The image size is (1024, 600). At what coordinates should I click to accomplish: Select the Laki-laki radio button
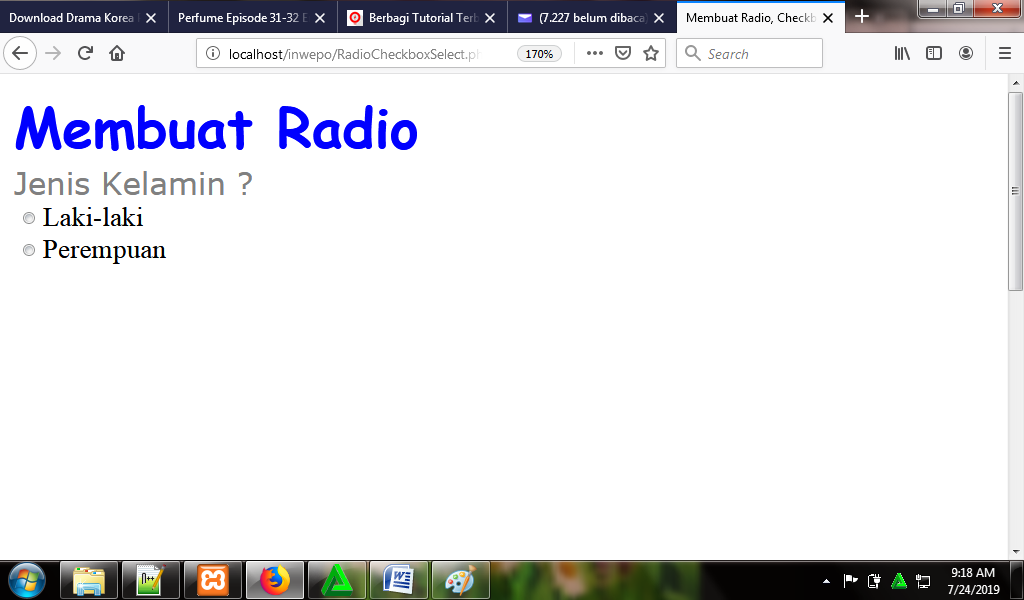click(29, 218)
